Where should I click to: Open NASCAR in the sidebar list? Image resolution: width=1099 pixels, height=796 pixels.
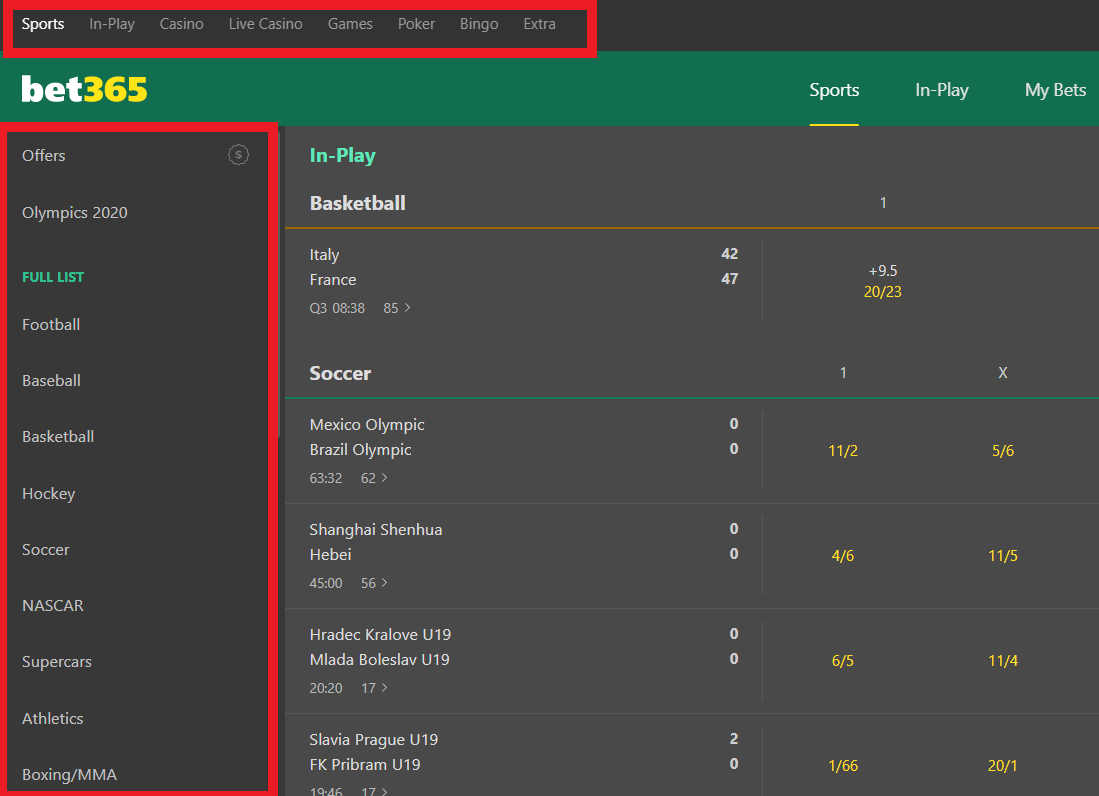(x=53, y=605)
